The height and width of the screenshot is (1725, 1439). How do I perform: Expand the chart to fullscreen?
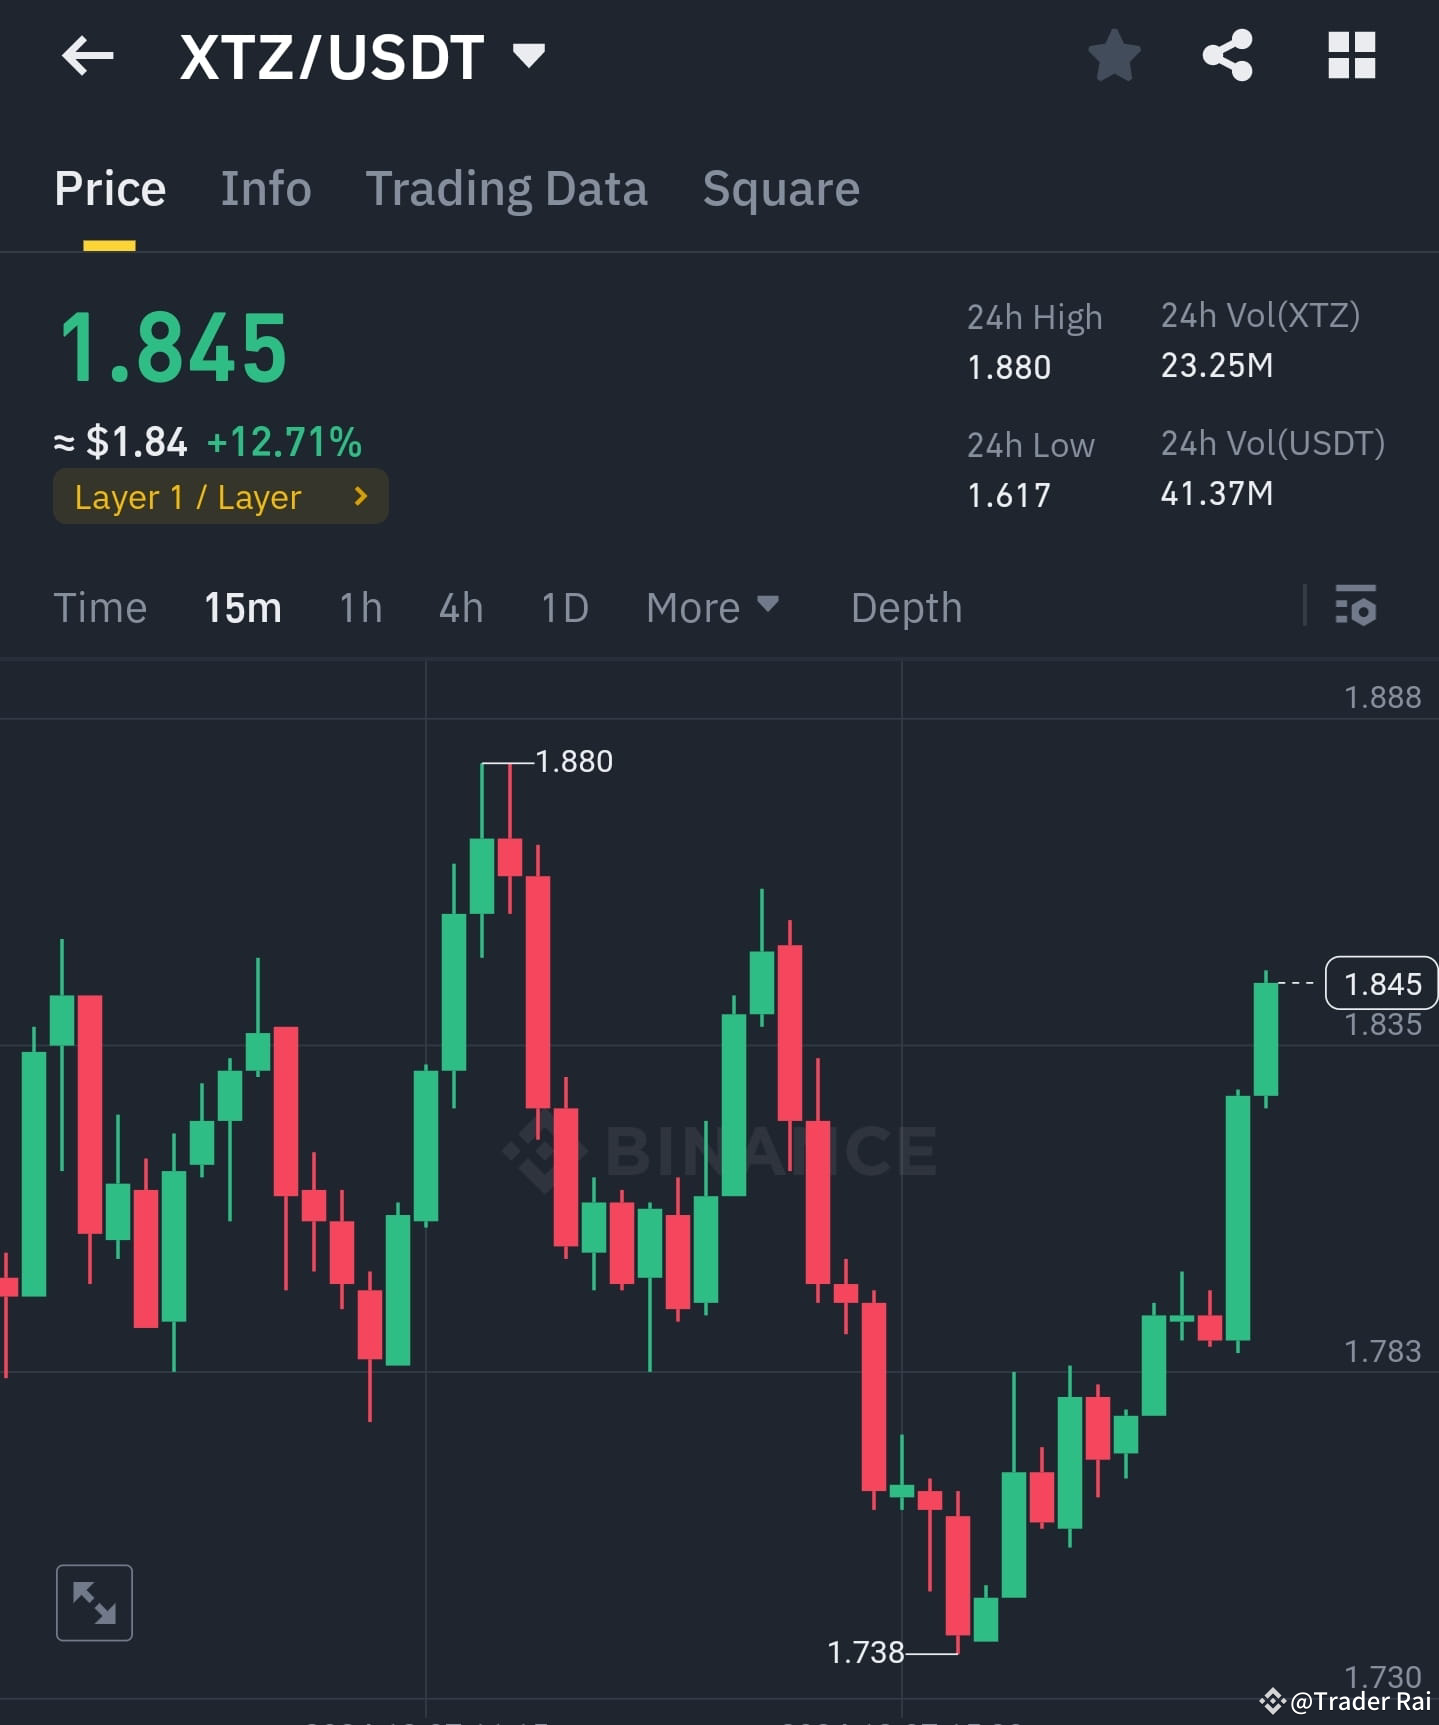point(94,1601)
